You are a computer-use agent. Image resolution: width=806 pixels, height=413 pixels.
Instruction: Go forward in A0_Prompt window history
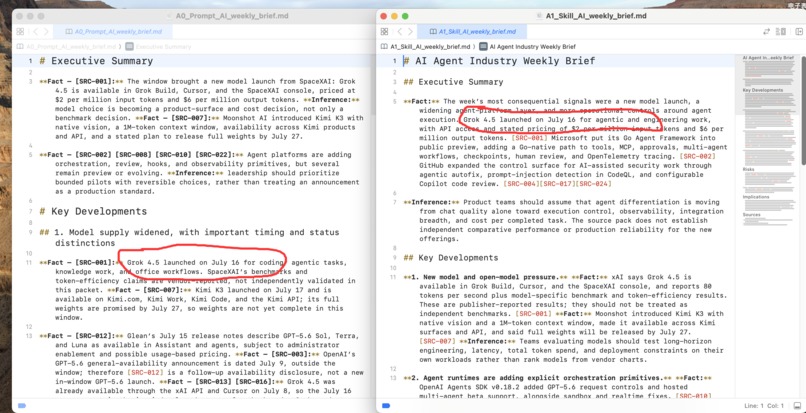pos(46,32)
